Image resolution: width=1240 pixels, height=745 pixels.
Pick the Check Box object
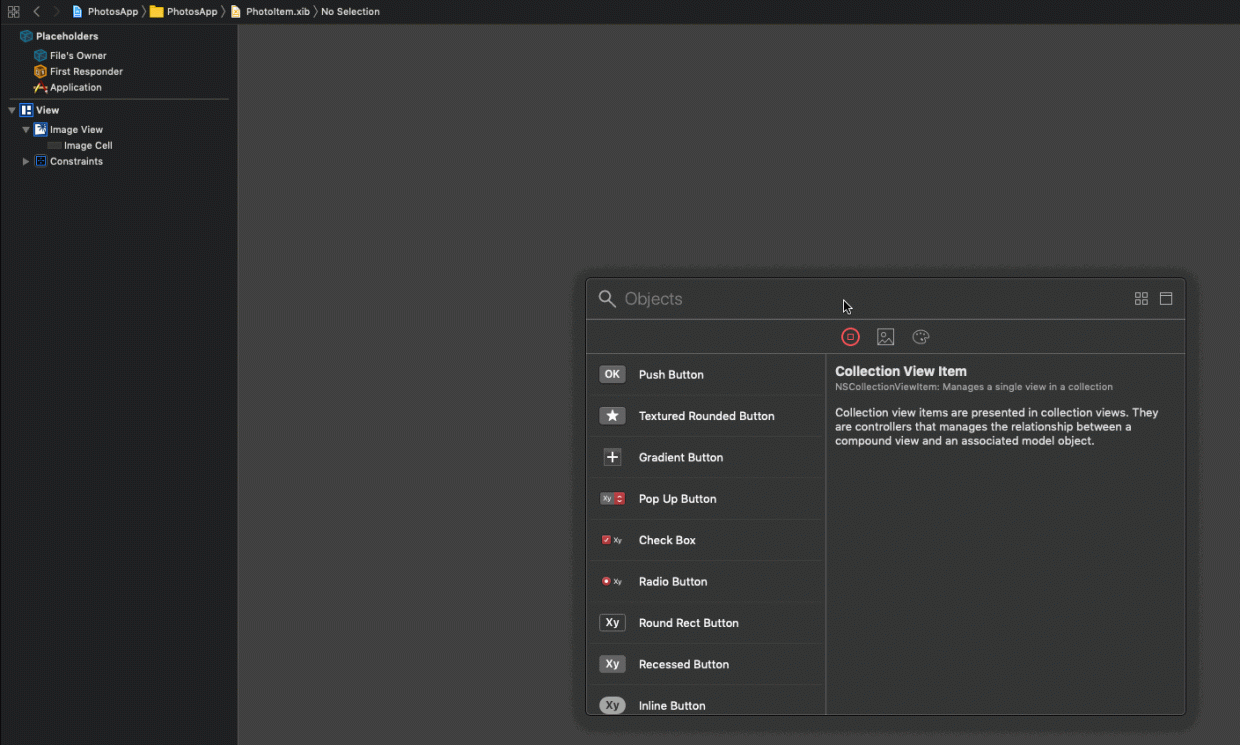click(x=667, y=540)
